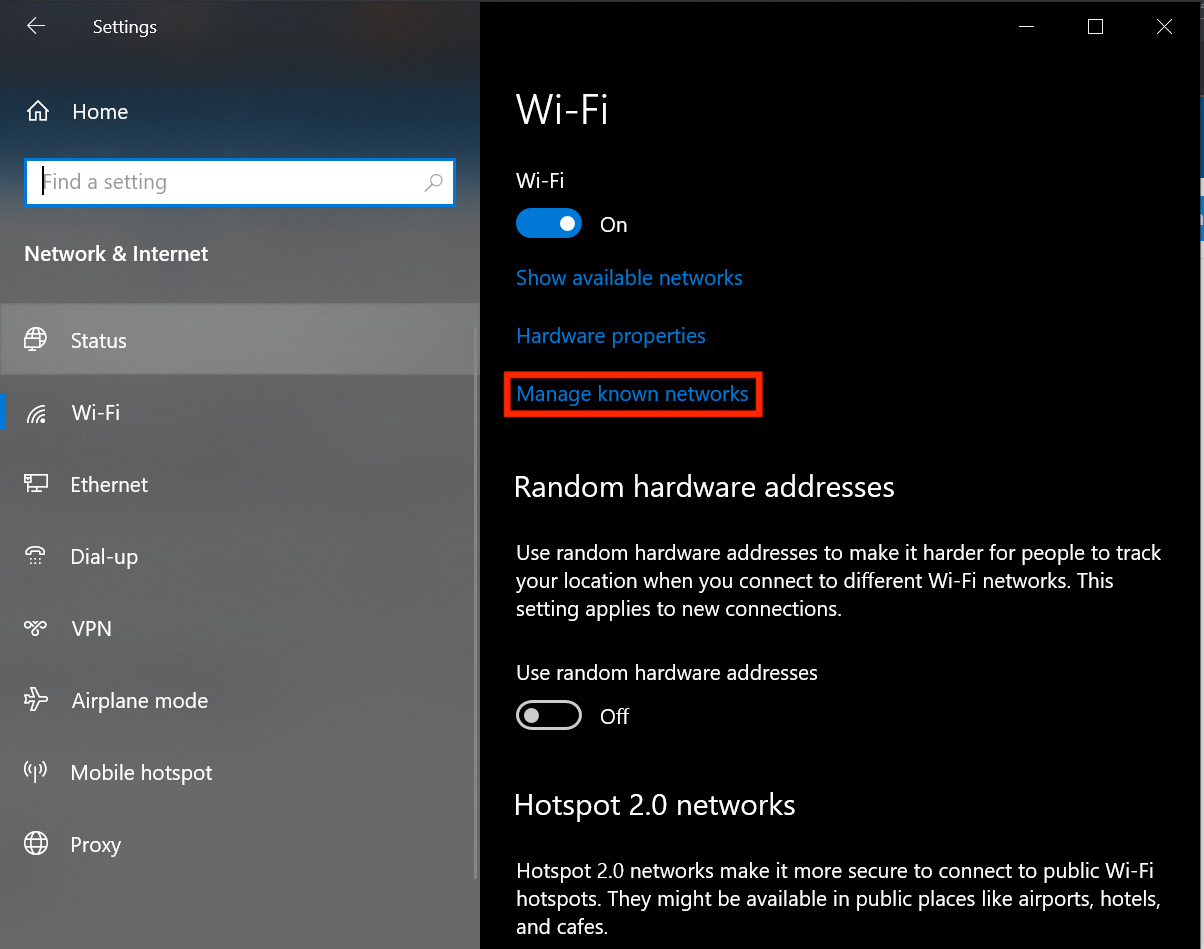
Task: Select the Wi-Fi signal icon in sidebar
Action: tap(36, 413)
